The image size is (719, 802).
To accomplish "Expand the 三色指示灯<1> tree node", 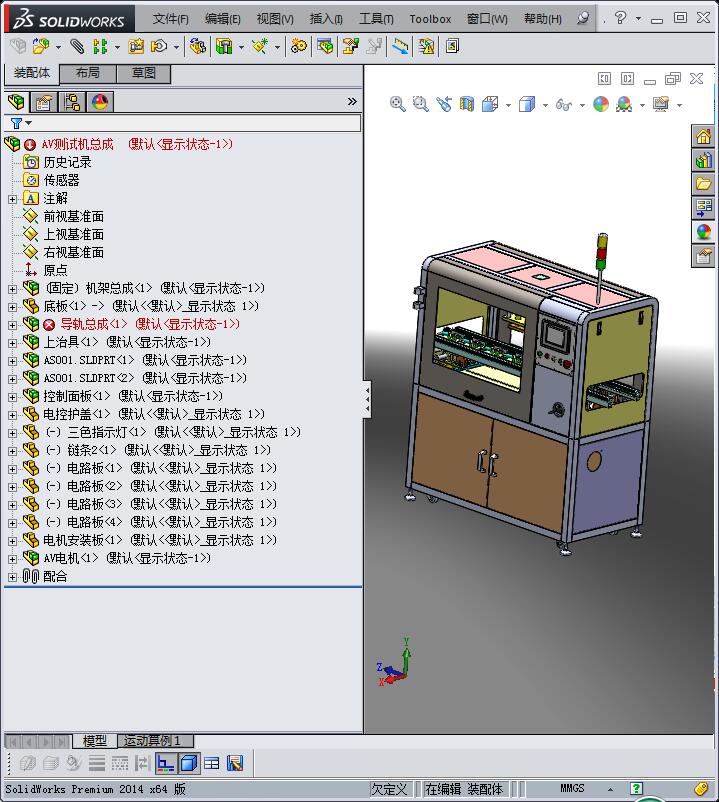I will tap(12, 433).
